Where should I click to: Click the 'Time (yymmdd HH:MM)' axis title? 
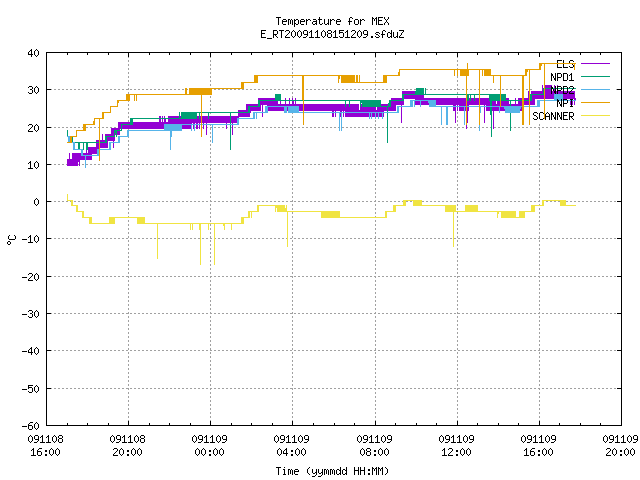(x=332, y=471)
